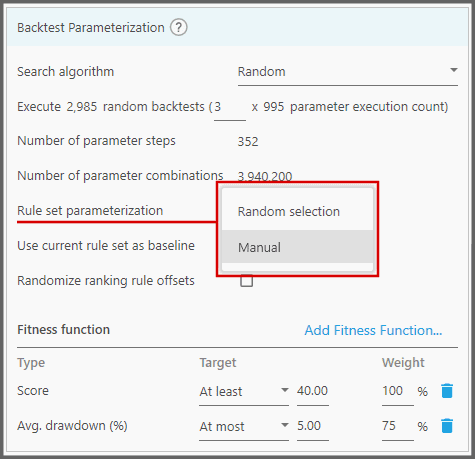This screenshot has height=459, width=475.
Task: Edit the drawdown target value 5.00
Action: [313, 427]
